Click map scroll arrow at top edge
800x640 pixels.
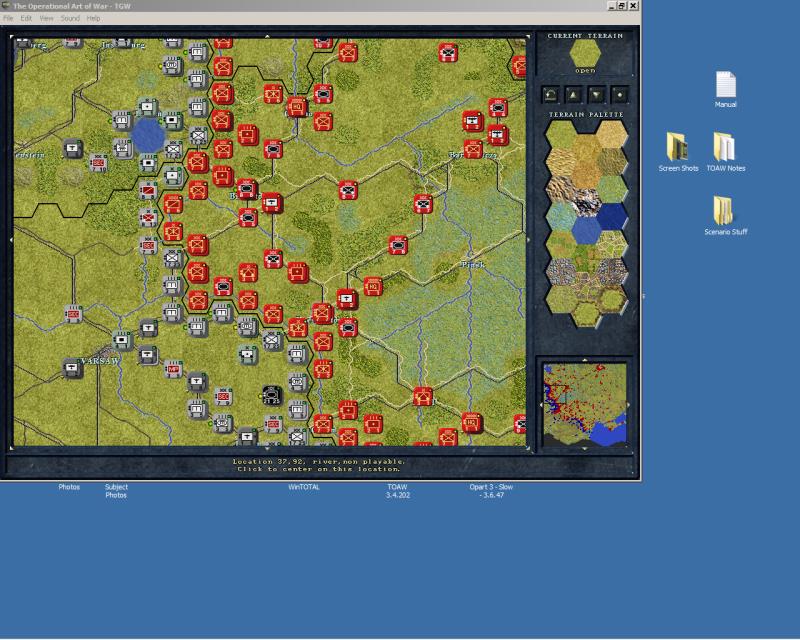click(267, 36)
